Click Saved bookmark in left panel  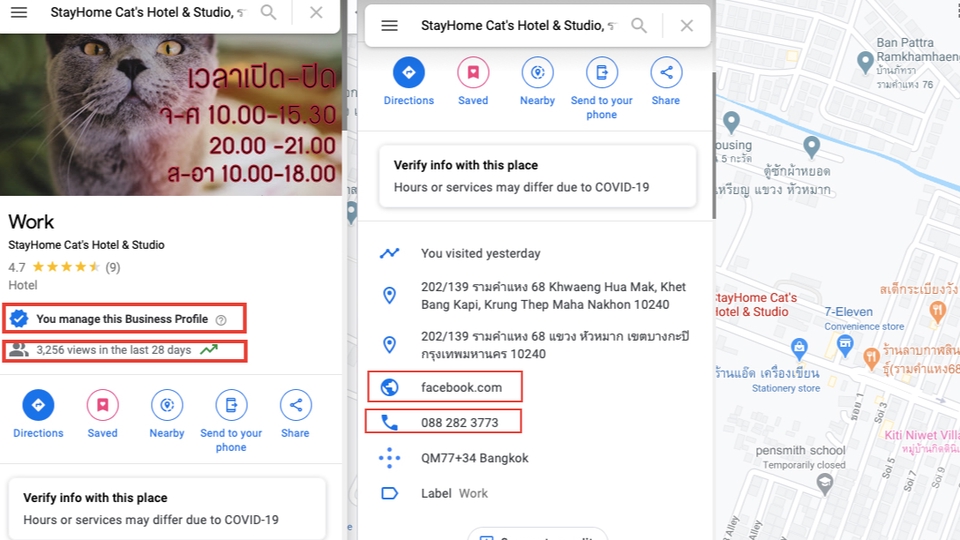[x=102, y=414]
